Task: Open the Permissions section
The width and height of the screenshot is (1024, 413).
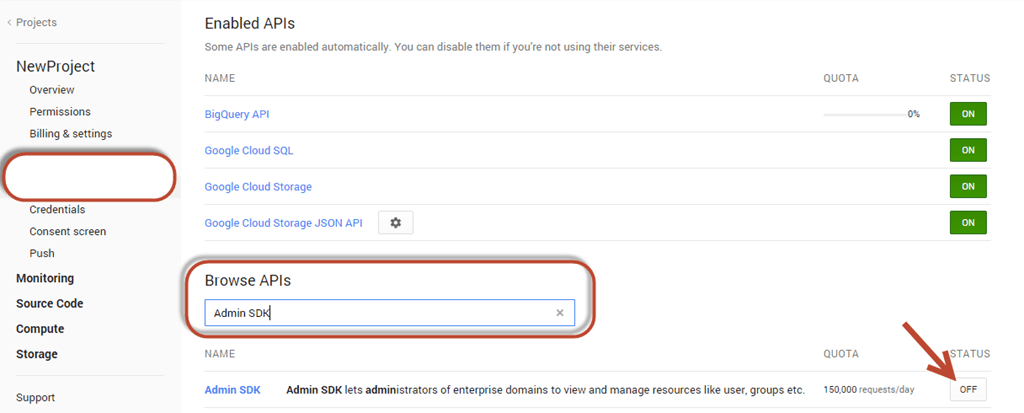Action: (60, 112)
